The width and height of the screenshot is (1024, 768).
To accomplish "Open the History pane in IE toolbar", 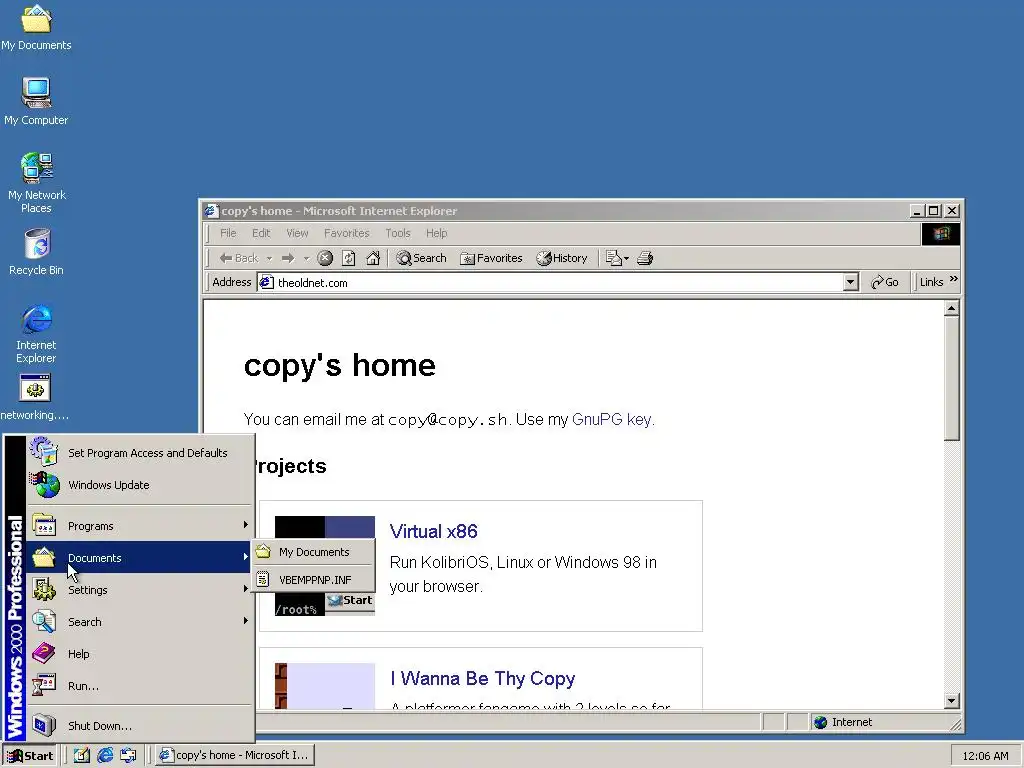I will (x=562, y=258).
